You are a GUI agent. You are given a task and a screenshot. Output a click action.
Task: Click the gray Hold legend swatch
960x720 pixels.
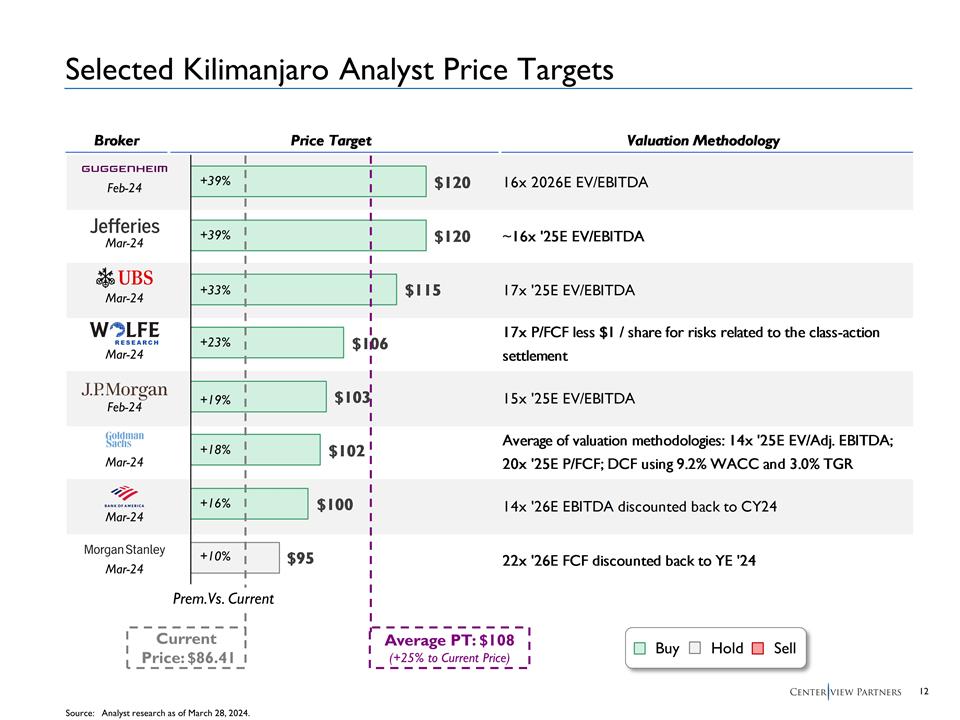pyautogui.click(x=695, y=648)
